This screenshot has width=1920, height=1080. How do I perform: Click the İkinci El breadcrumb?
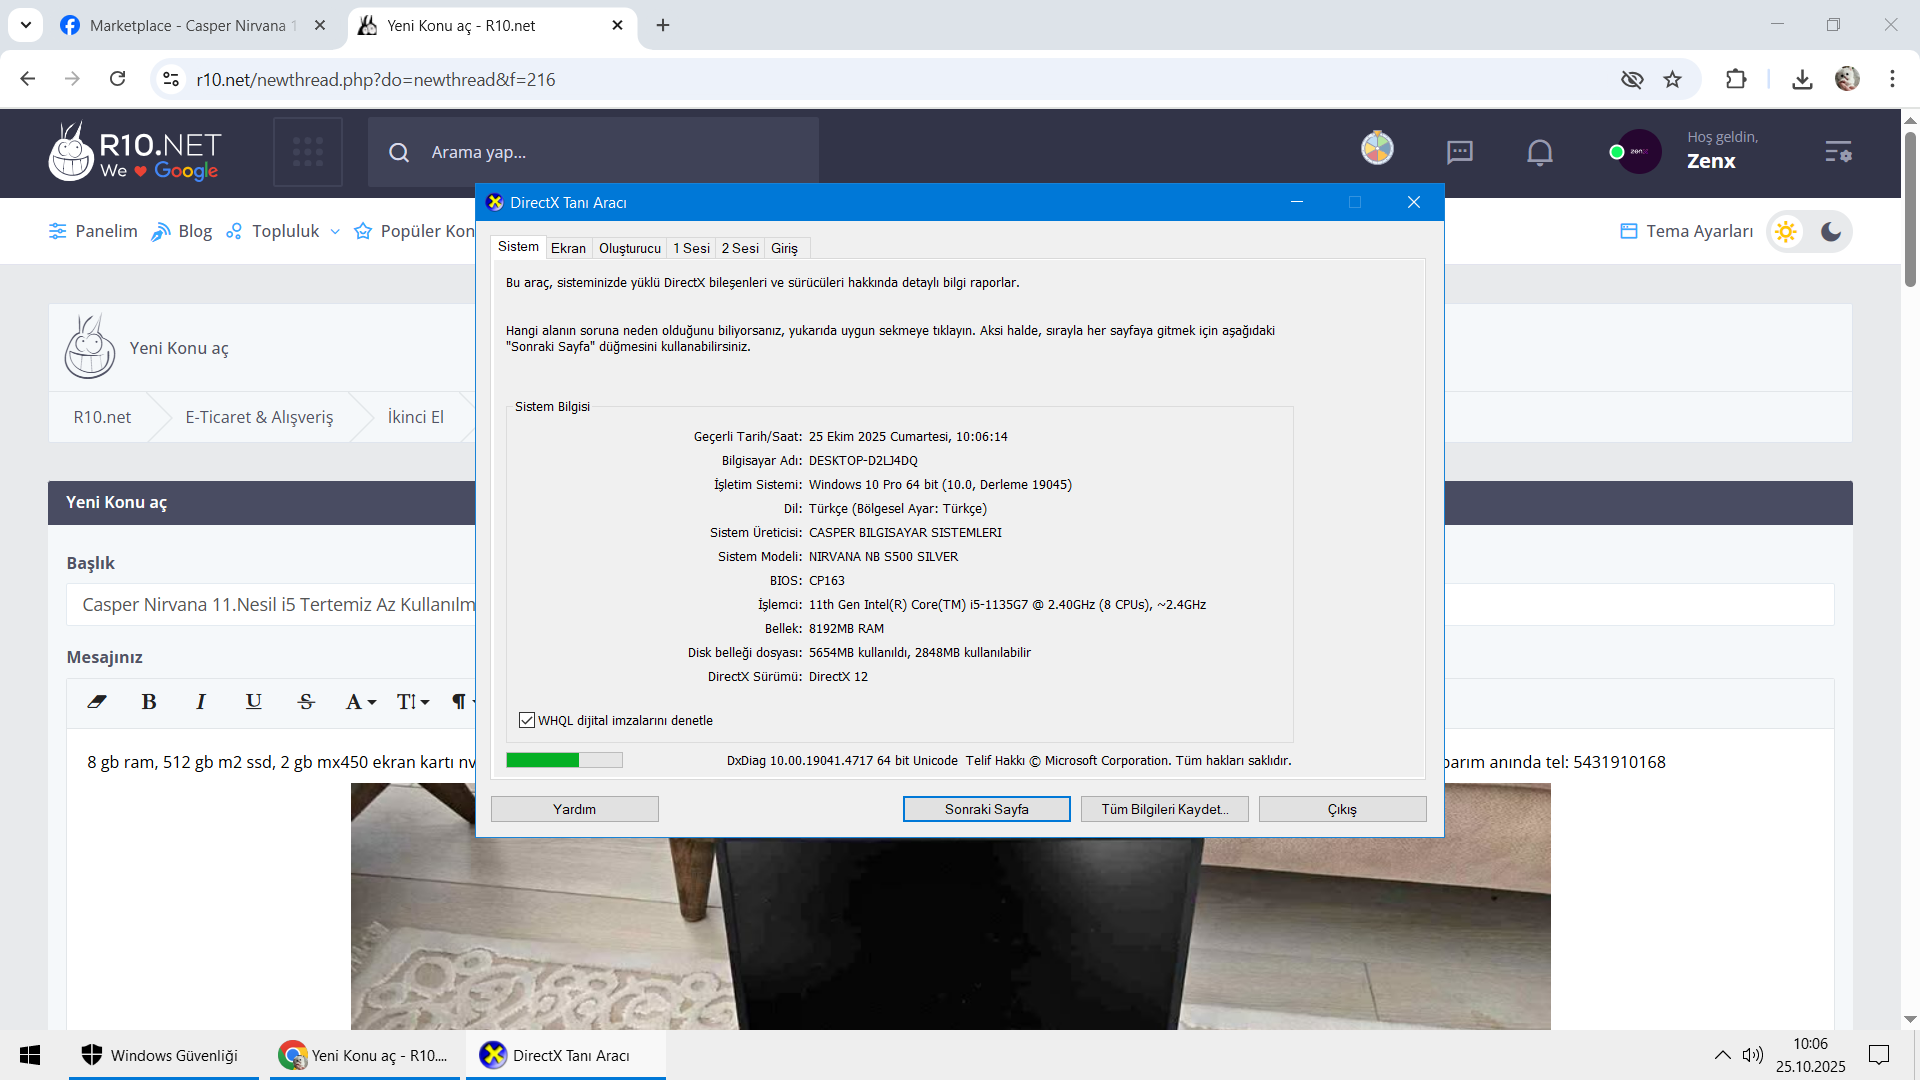[416, 417]
